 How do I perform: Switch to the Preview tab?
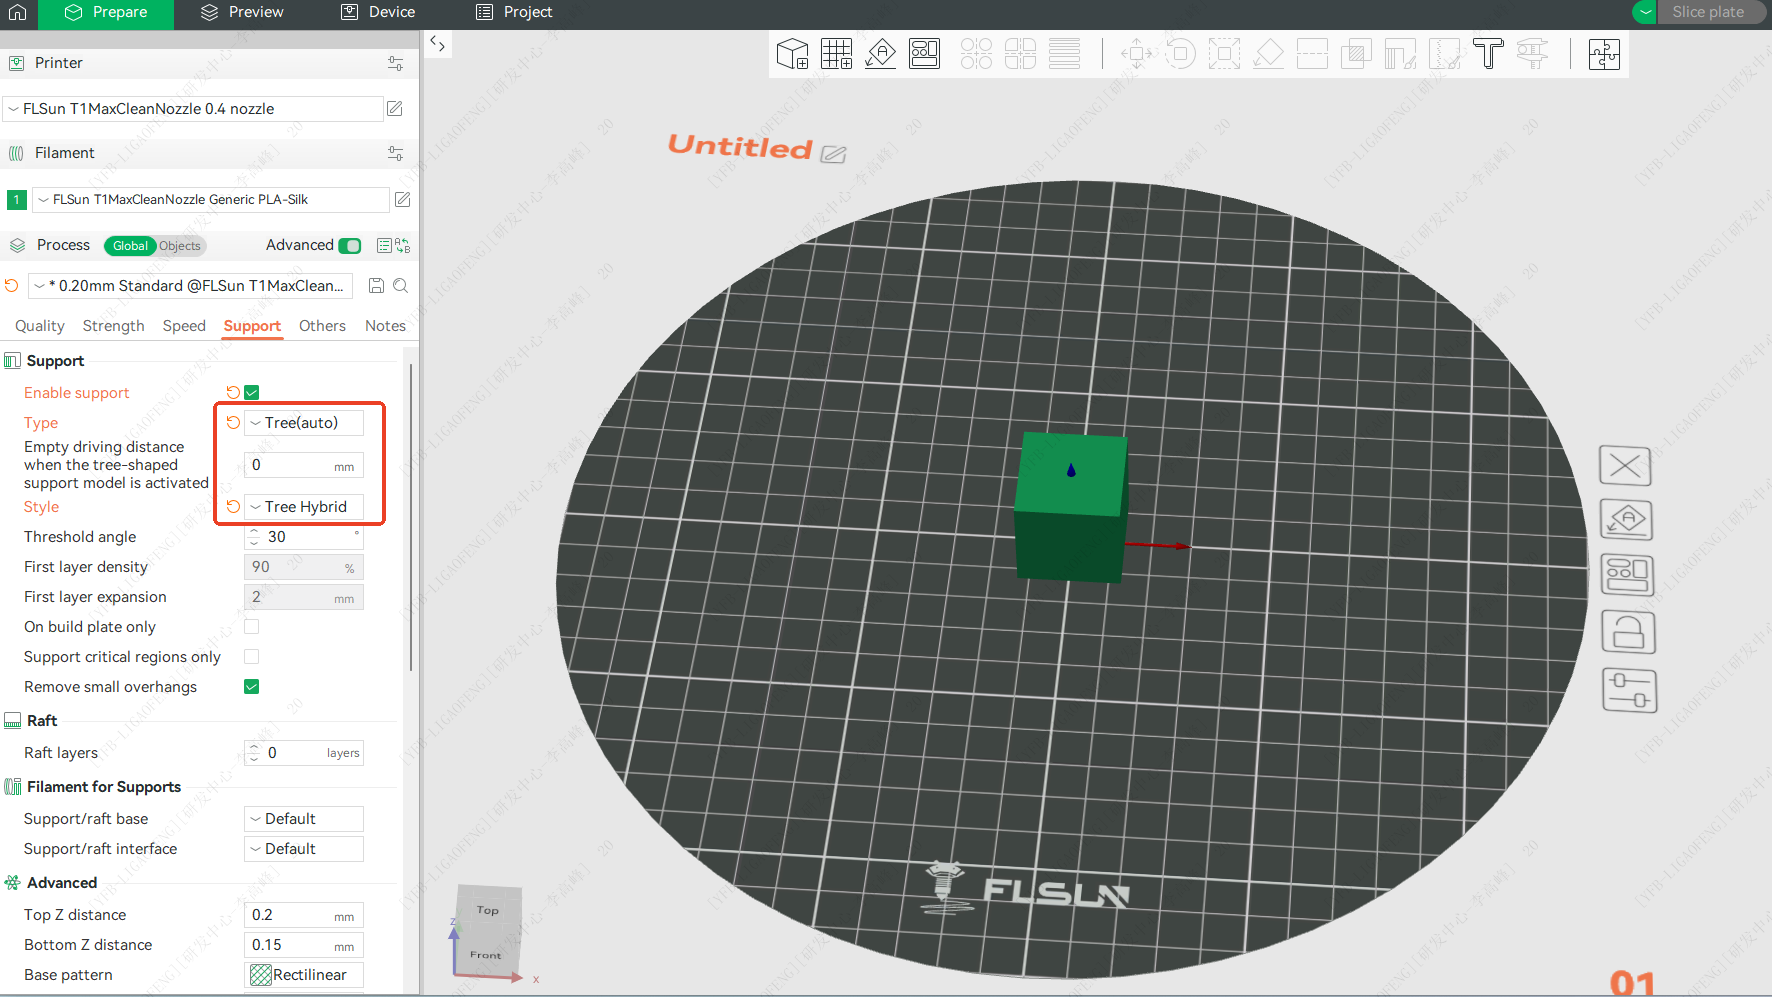(x=242, y=13)
